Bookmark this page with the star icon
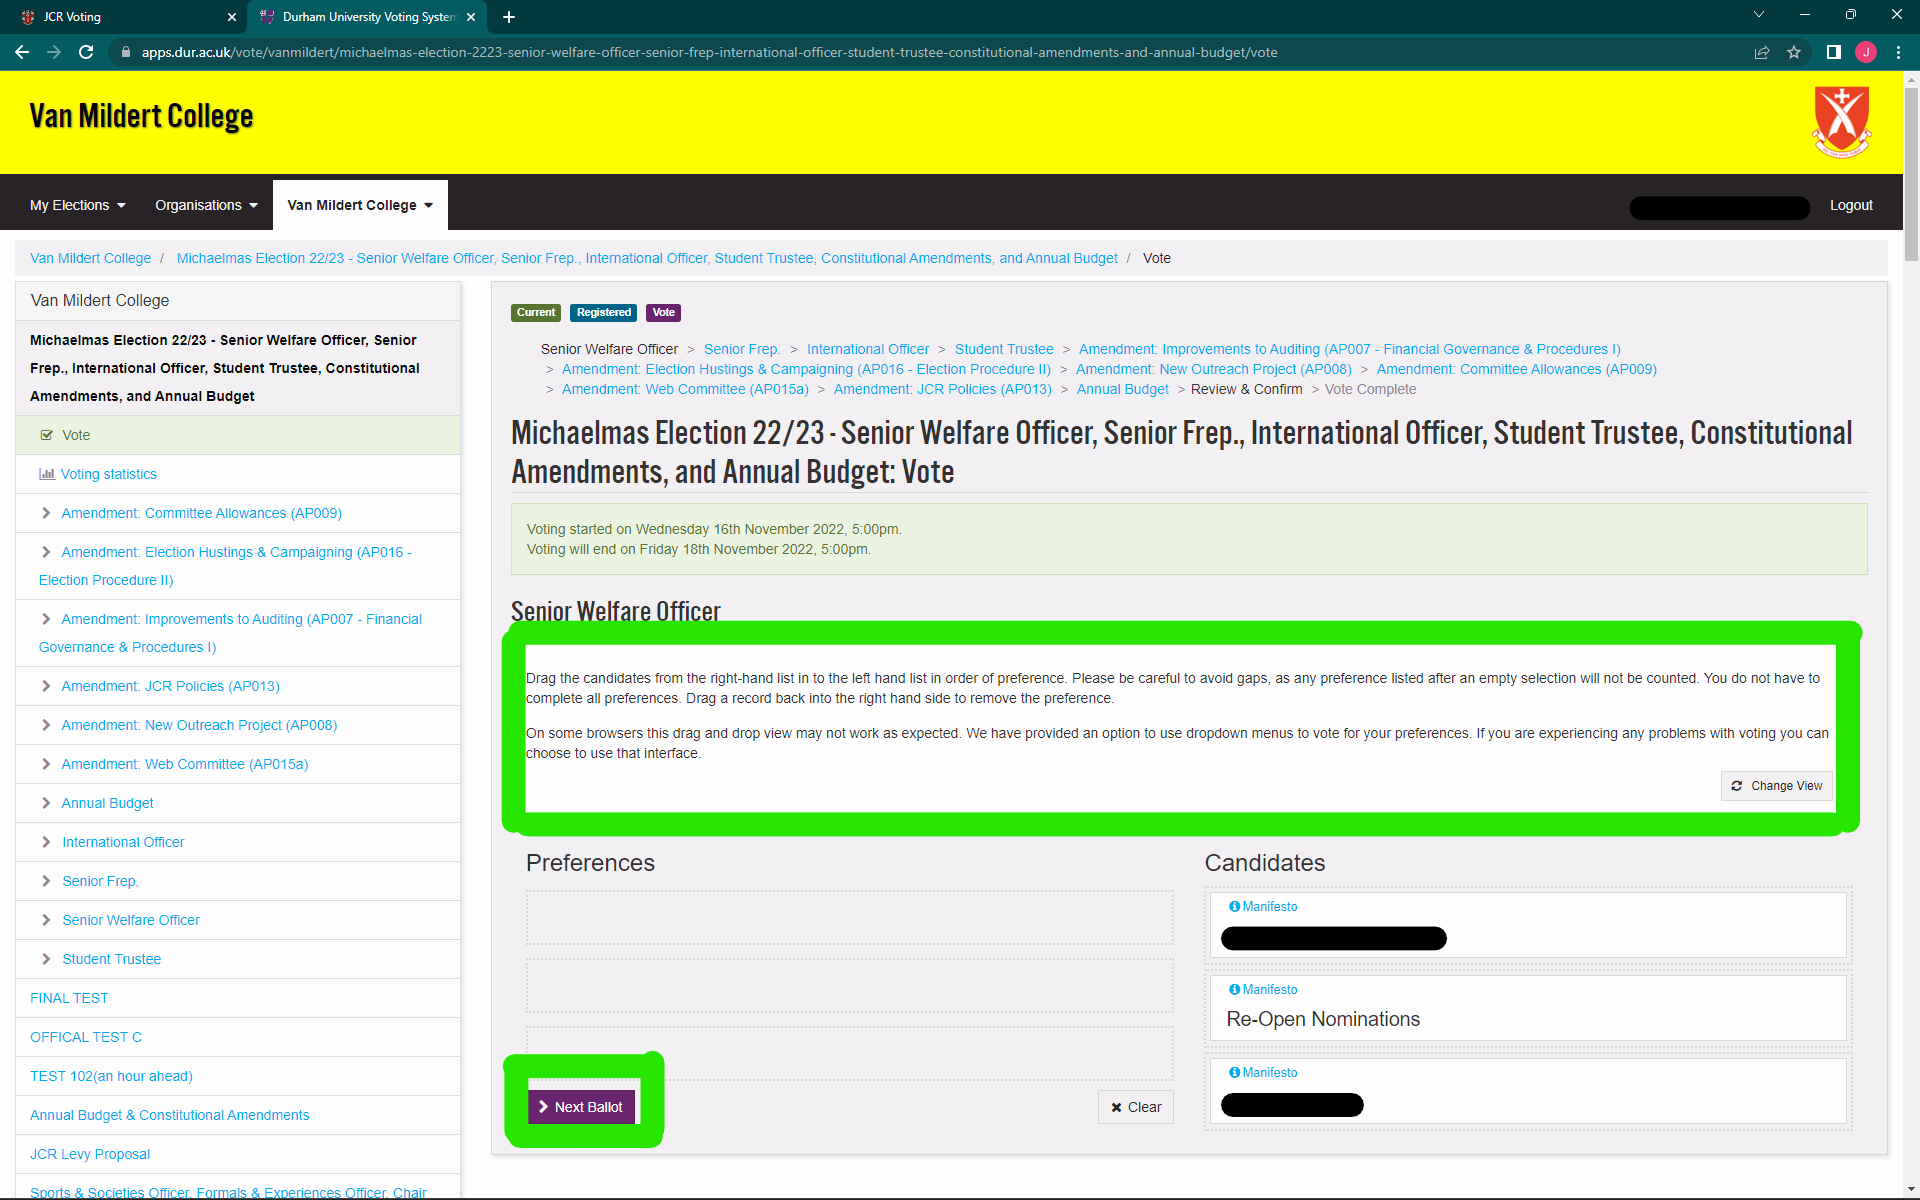Screen dimensions: 1920x1200 1794,52
